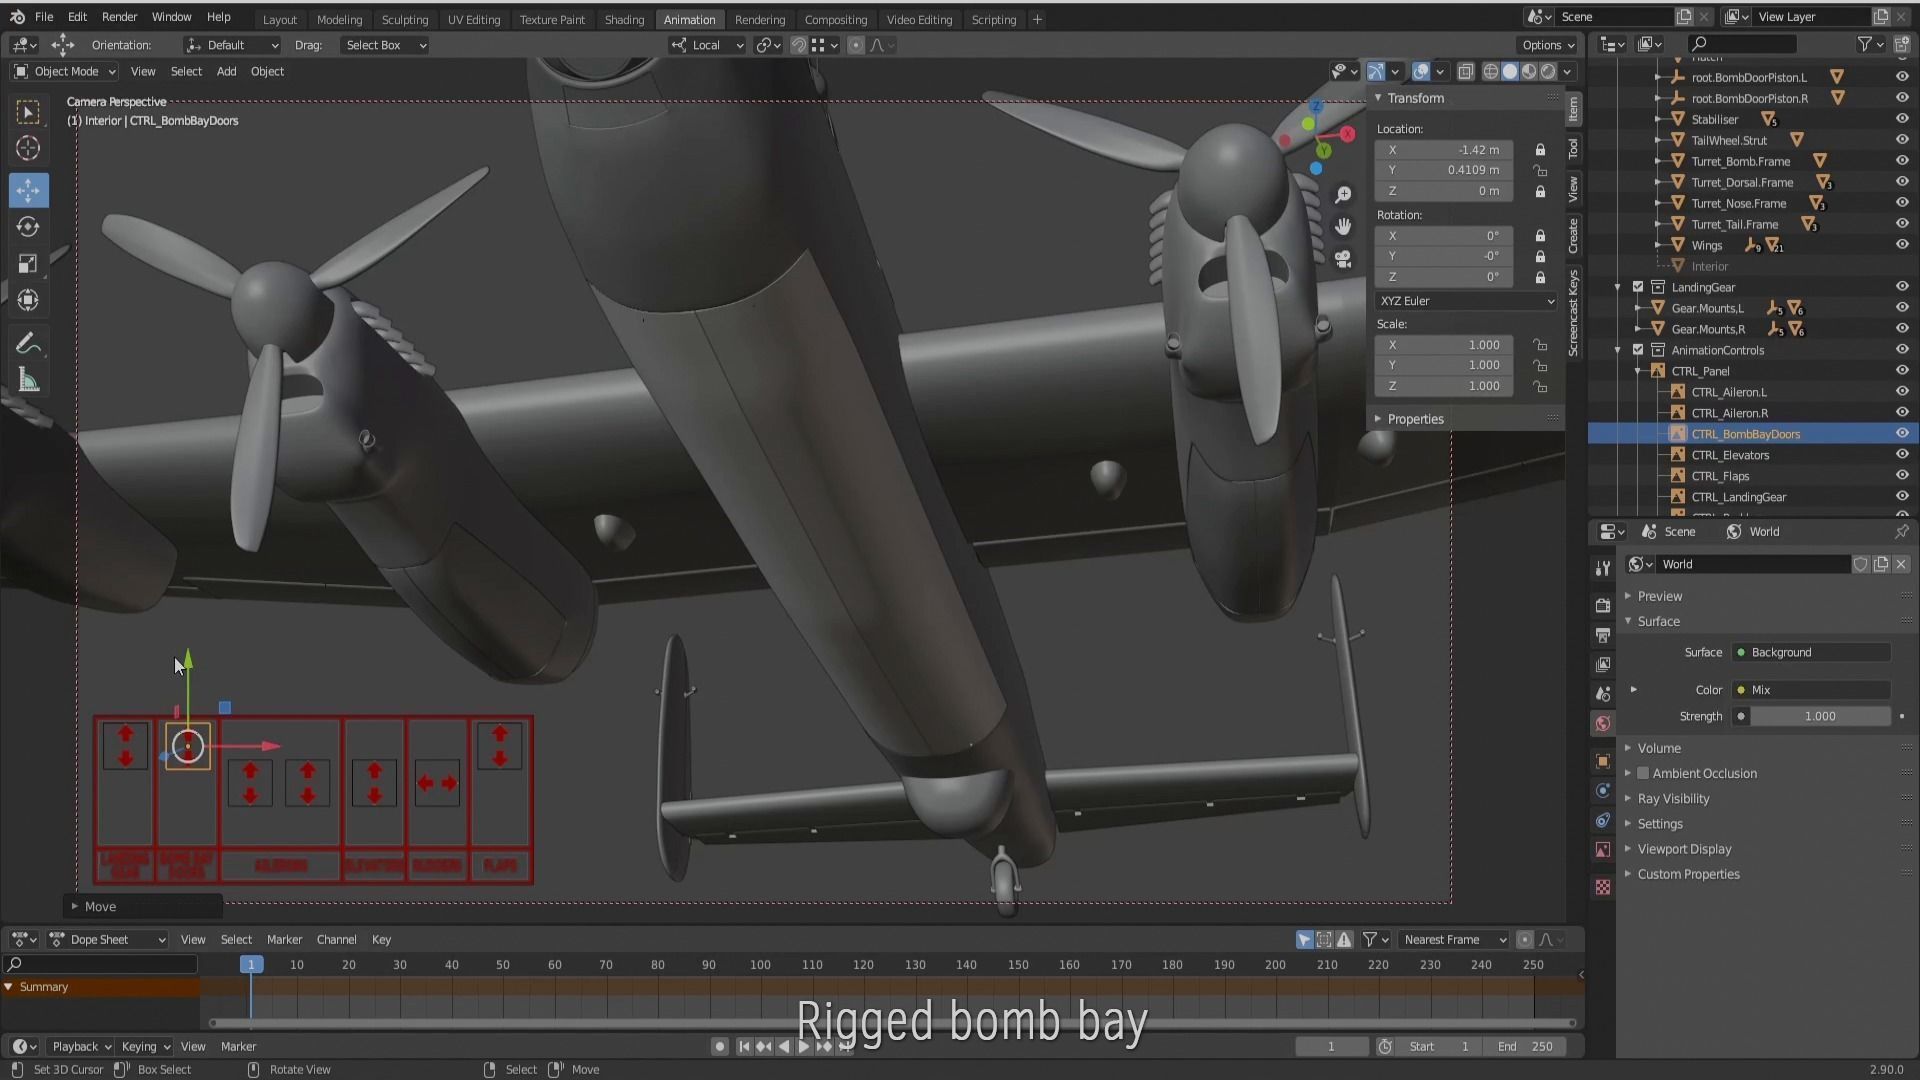Image resolution: width=1920 pixels, height=1080 pixels.
Task: Open the Render menu
Action: pos(119,17)
